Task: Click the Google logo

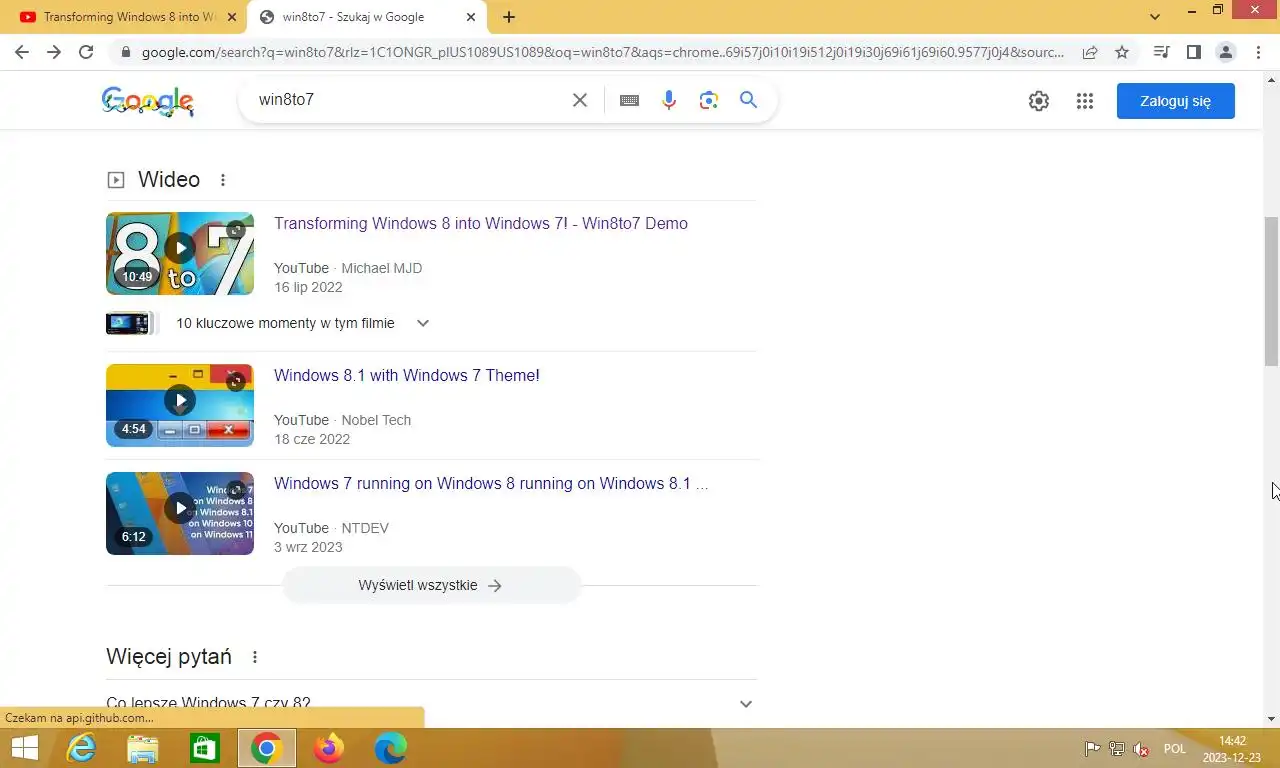Action: click(148, 101)
